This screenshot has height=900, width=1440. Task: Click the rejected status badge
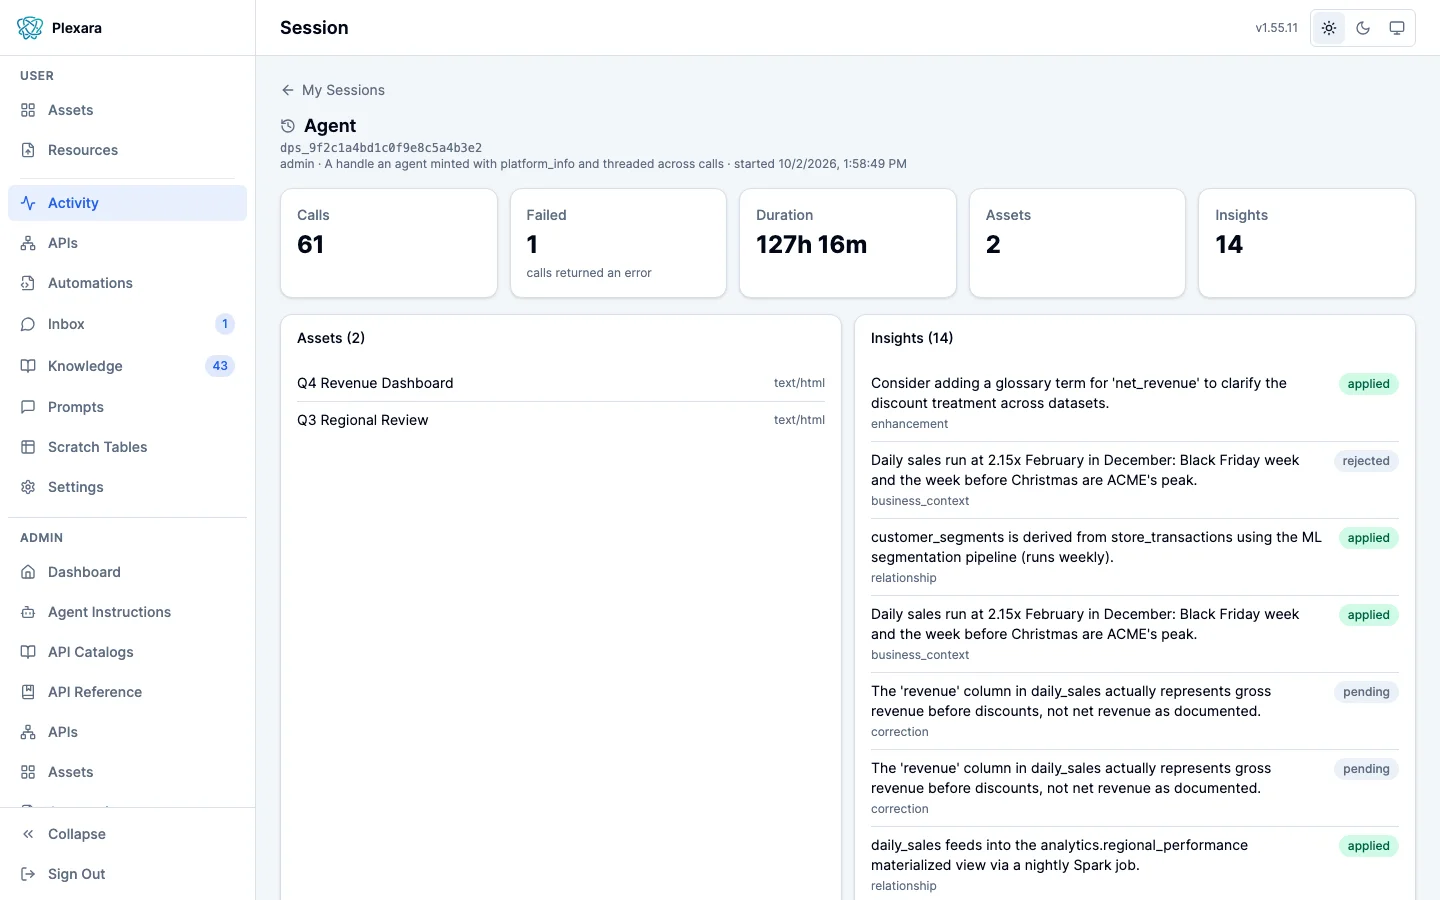[1366, 461]
